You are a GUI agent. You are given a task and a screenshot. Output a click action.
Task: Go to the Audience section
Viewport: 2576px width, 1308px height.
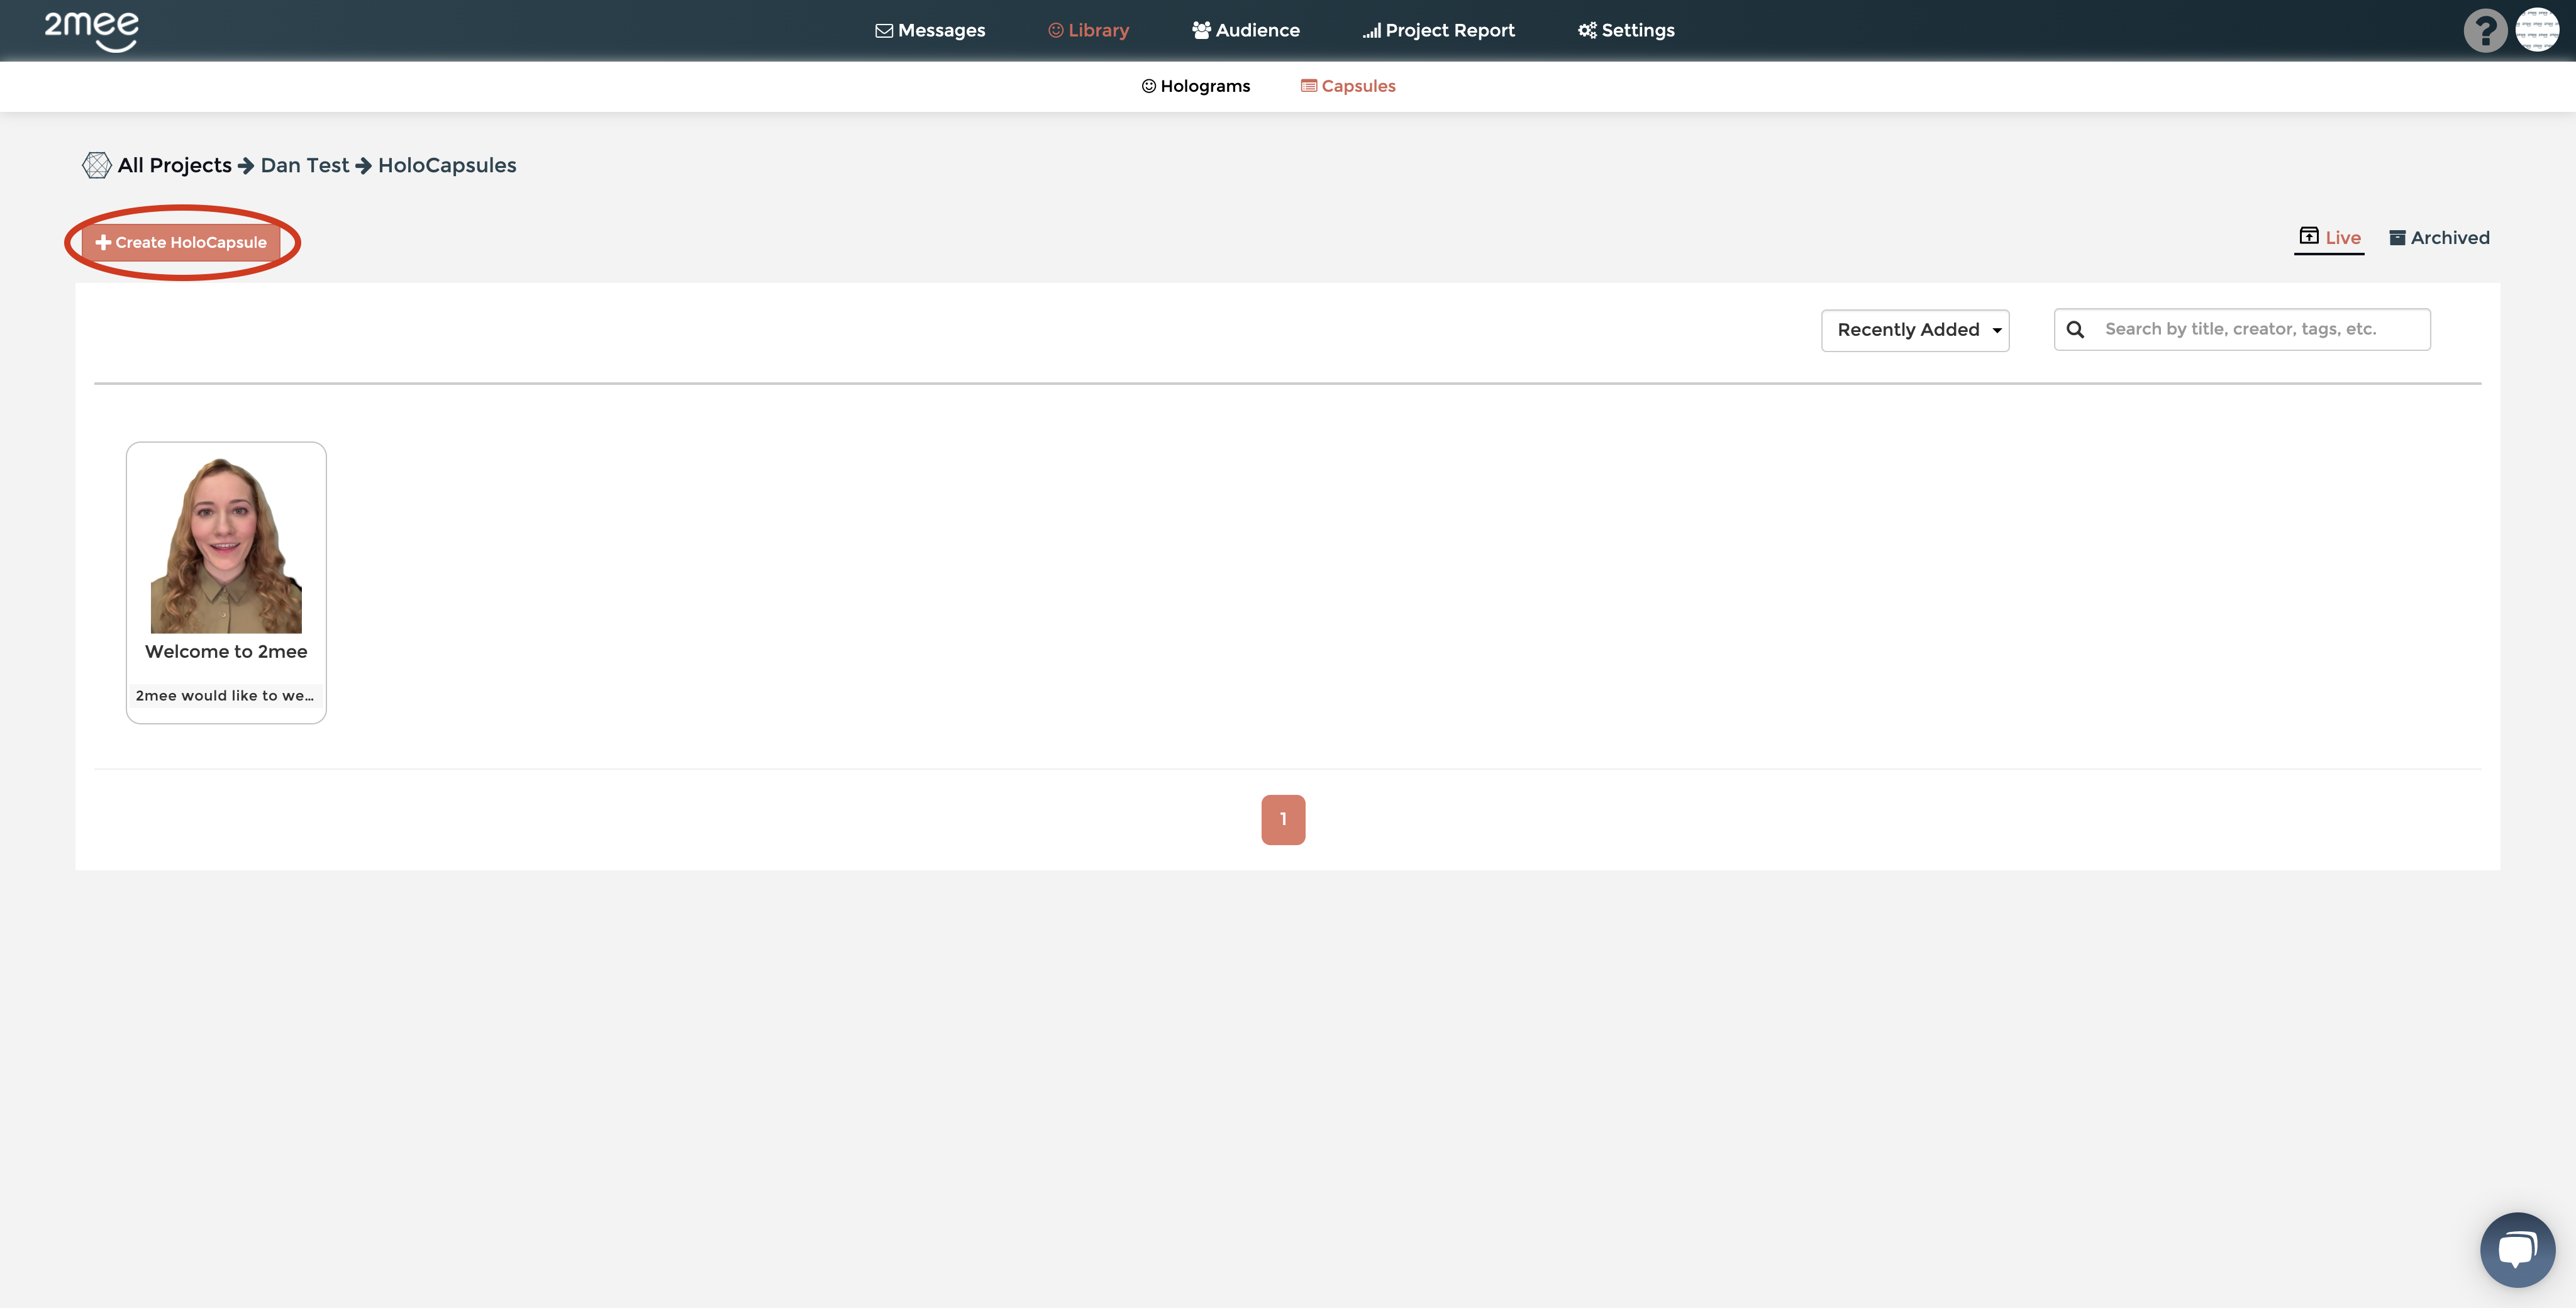1245,30
